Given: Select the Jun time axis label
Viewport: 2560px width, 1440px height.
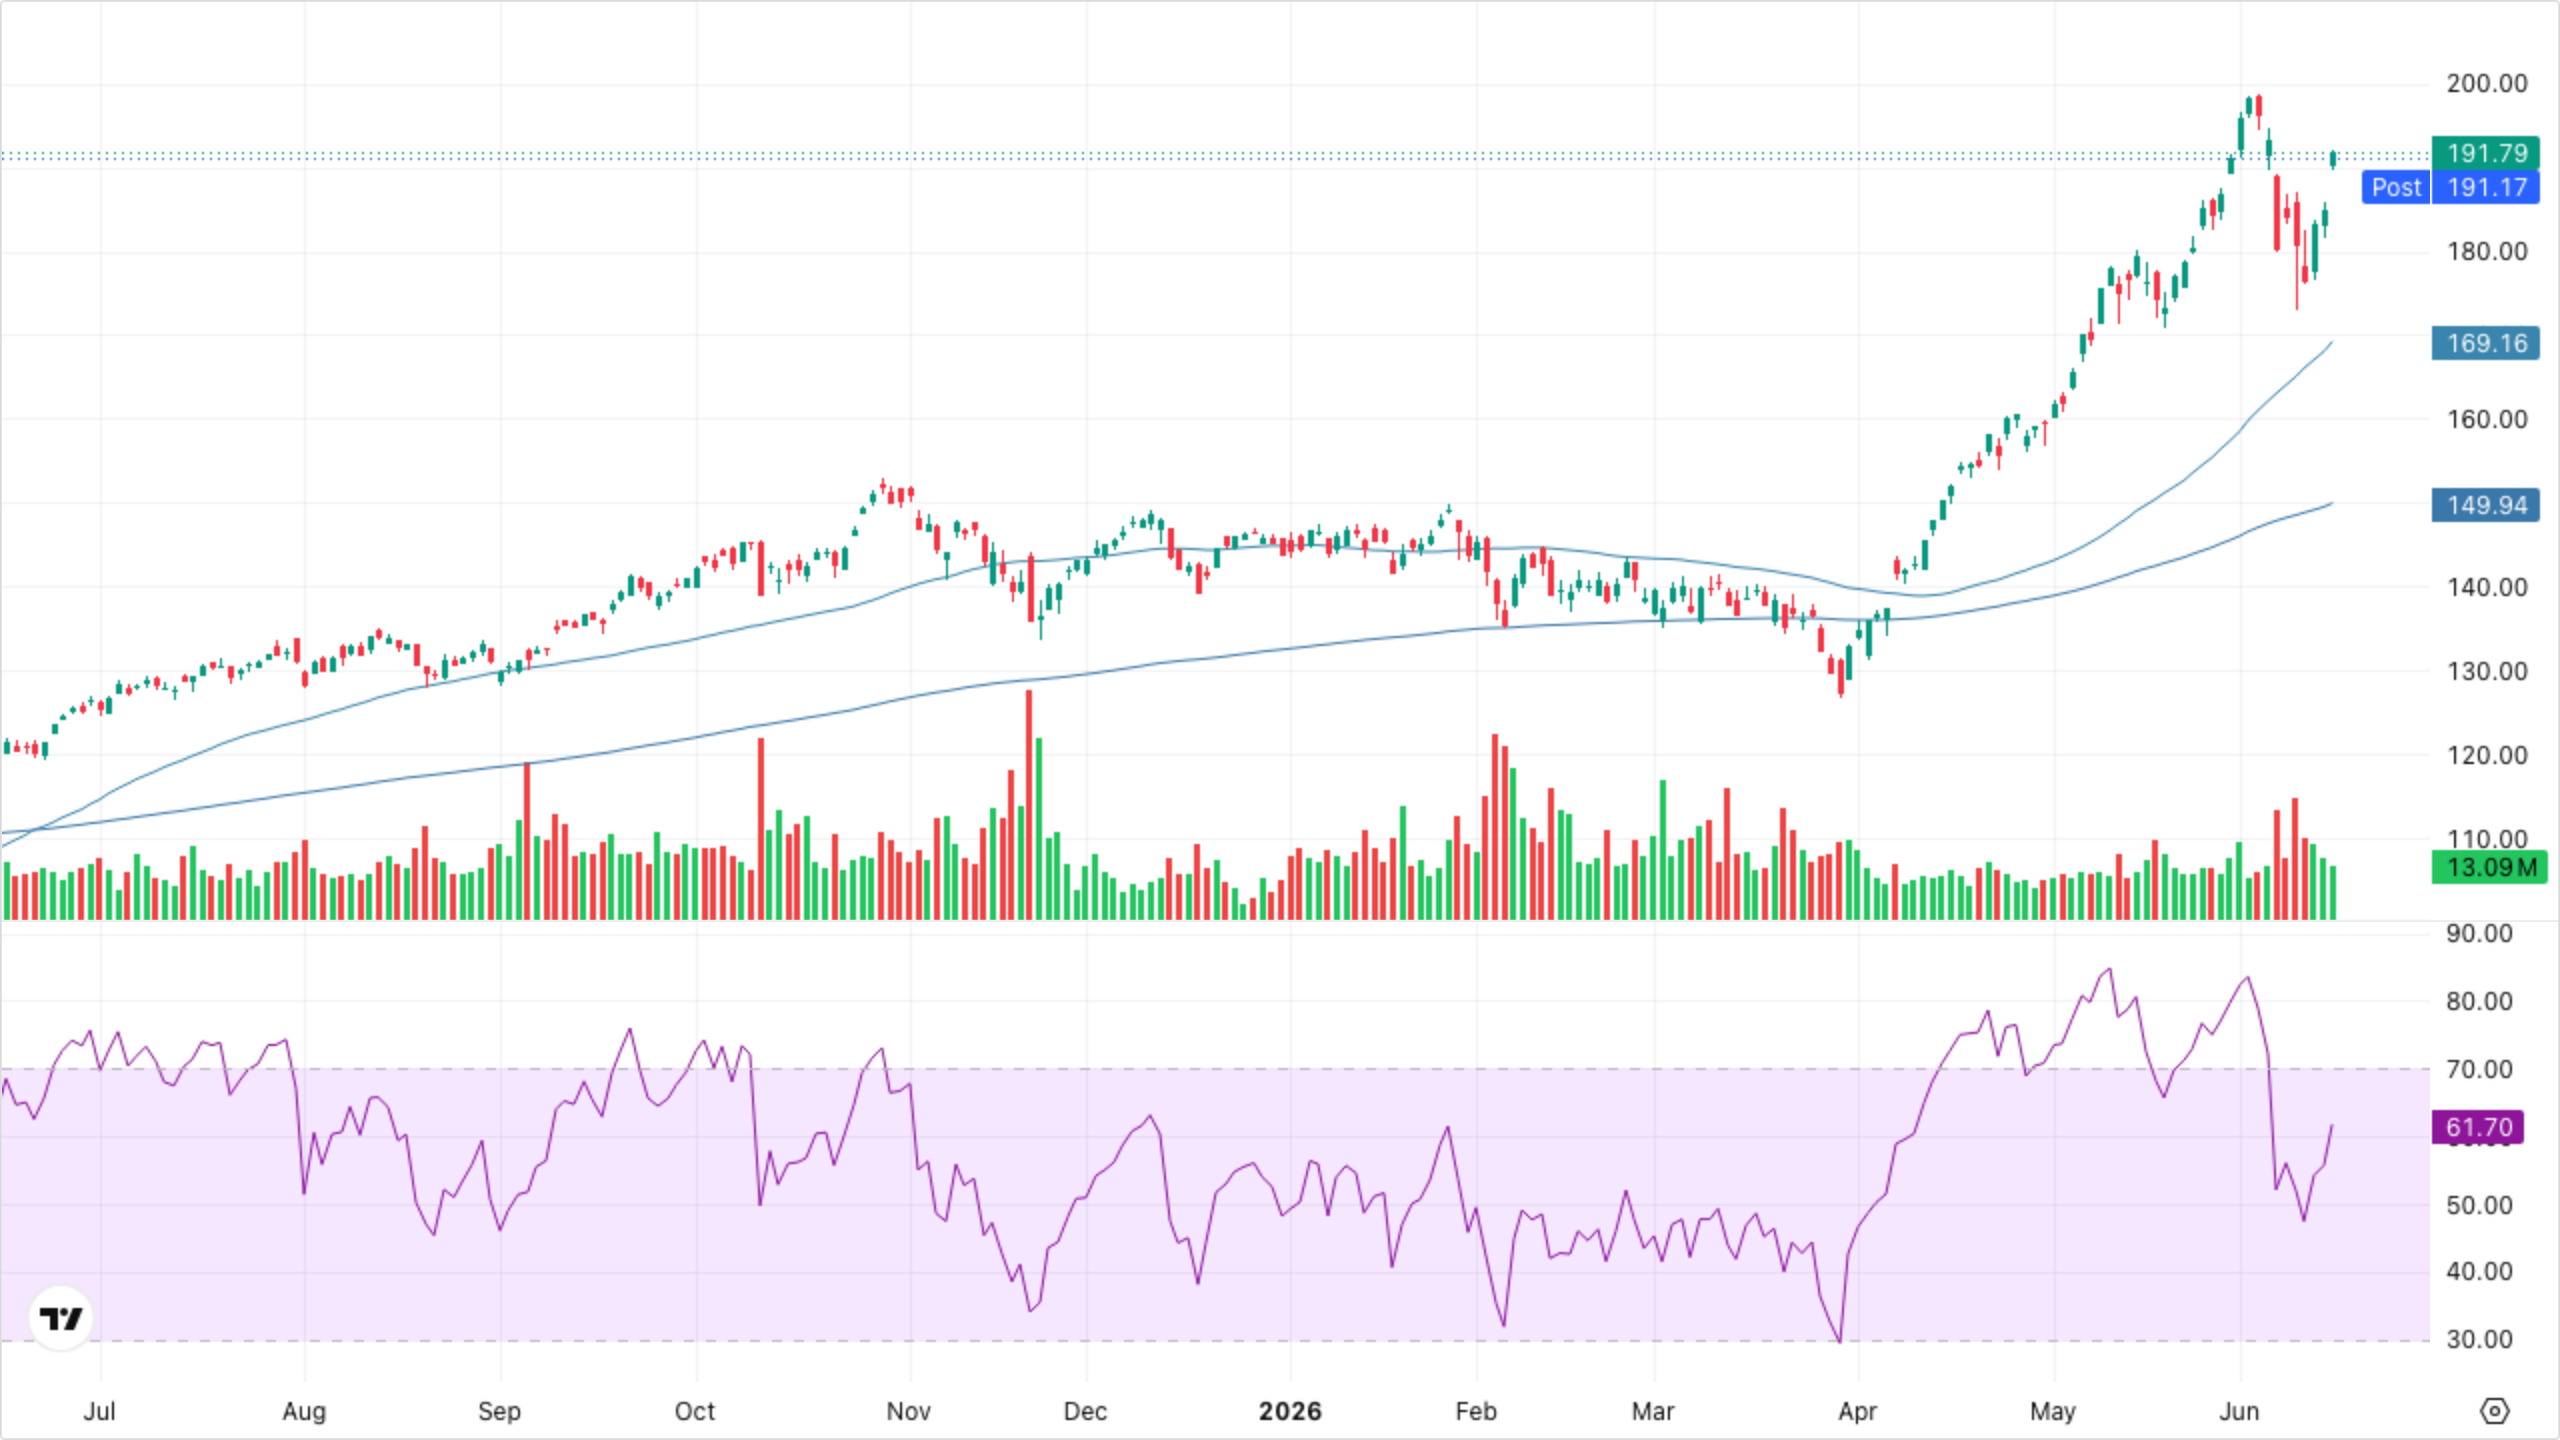Looking at the screenshot, I should [2239, 1411].
